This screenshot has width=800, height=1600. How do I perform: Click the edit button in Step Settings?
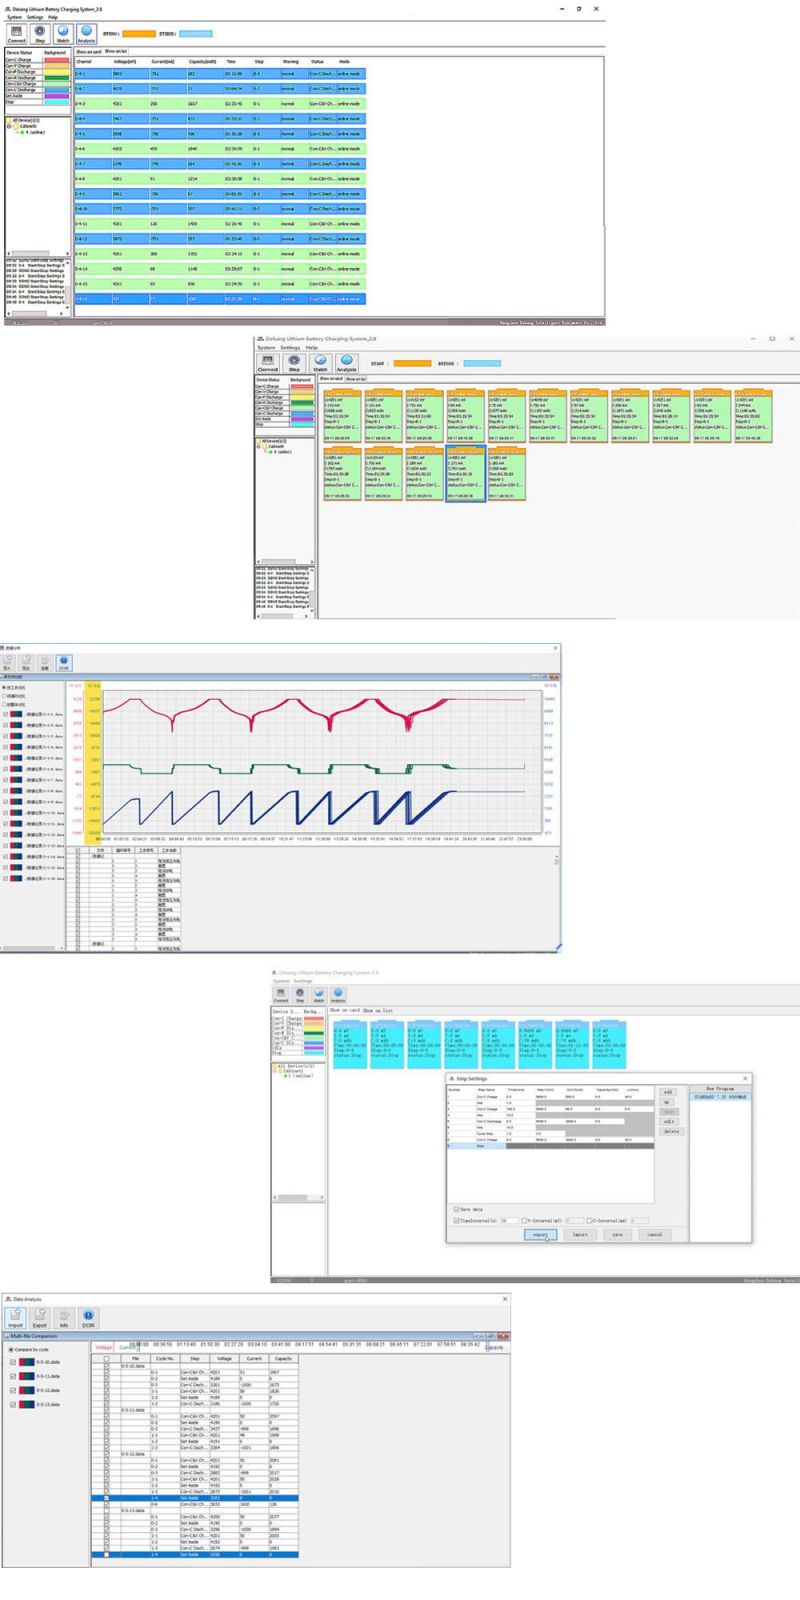668,1122
